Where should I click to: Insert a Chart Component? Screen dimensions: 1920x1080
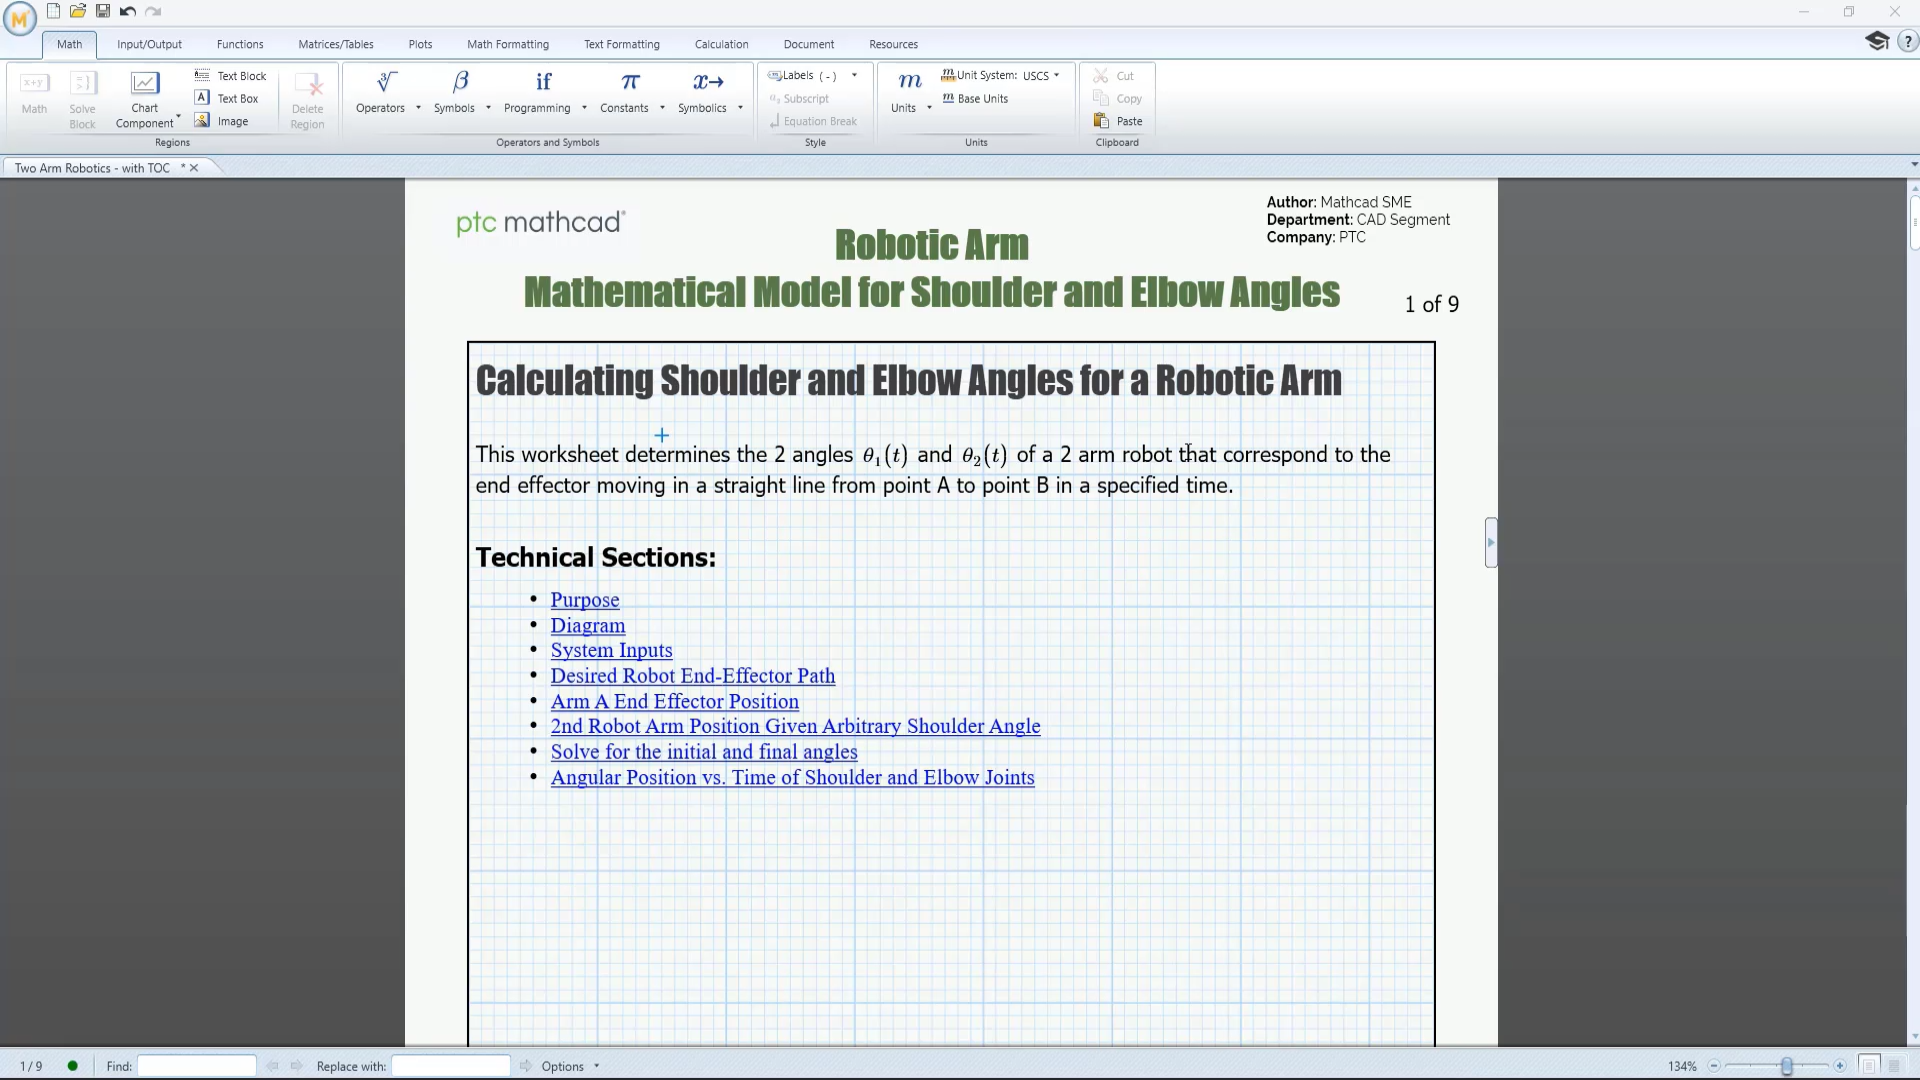coord(145,100)
